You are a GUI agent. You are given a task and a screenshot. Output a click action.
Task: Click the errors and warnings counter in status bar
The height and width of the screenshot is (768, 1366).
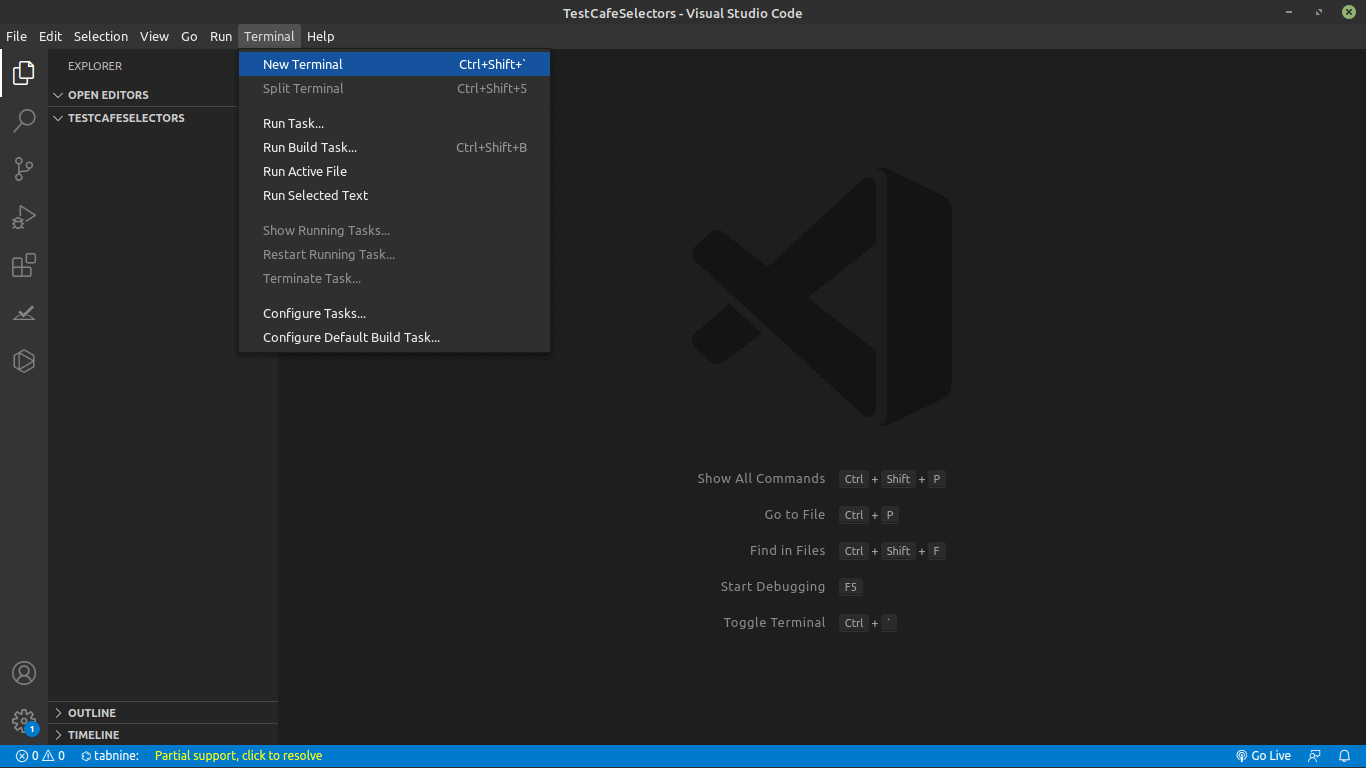(x=39, y=755)
